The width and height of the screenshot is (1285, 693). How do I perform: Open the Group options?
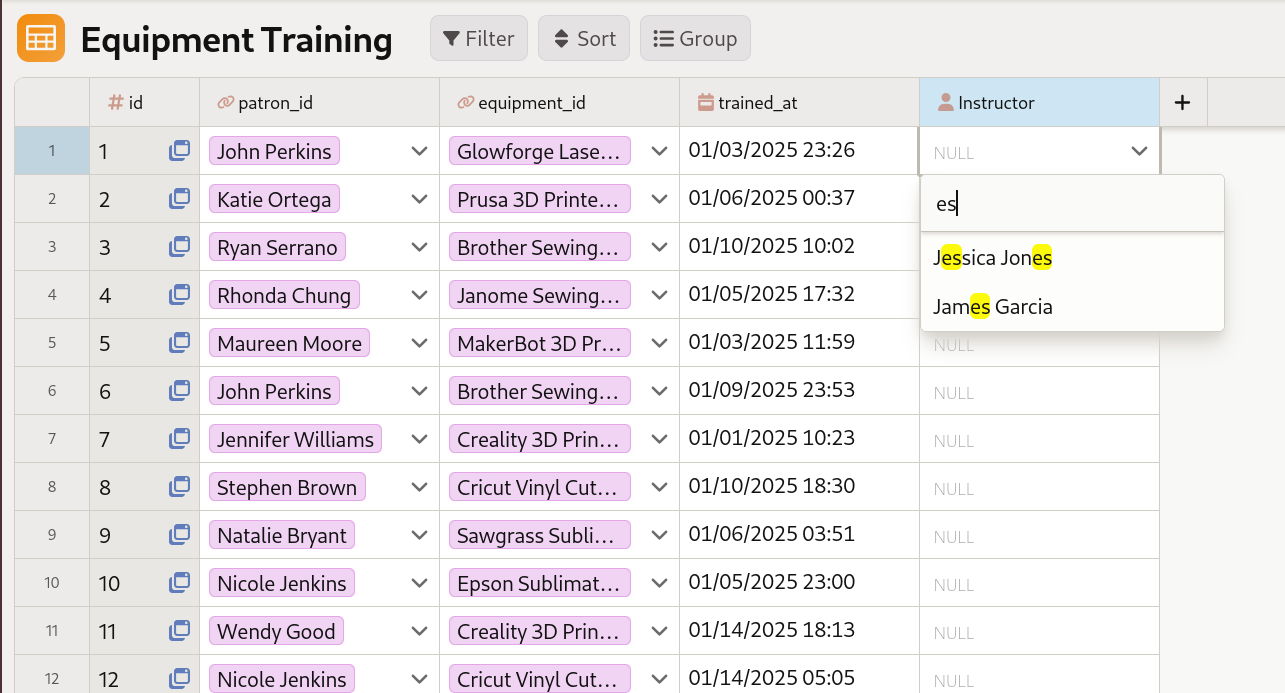[x=695, y=38]
